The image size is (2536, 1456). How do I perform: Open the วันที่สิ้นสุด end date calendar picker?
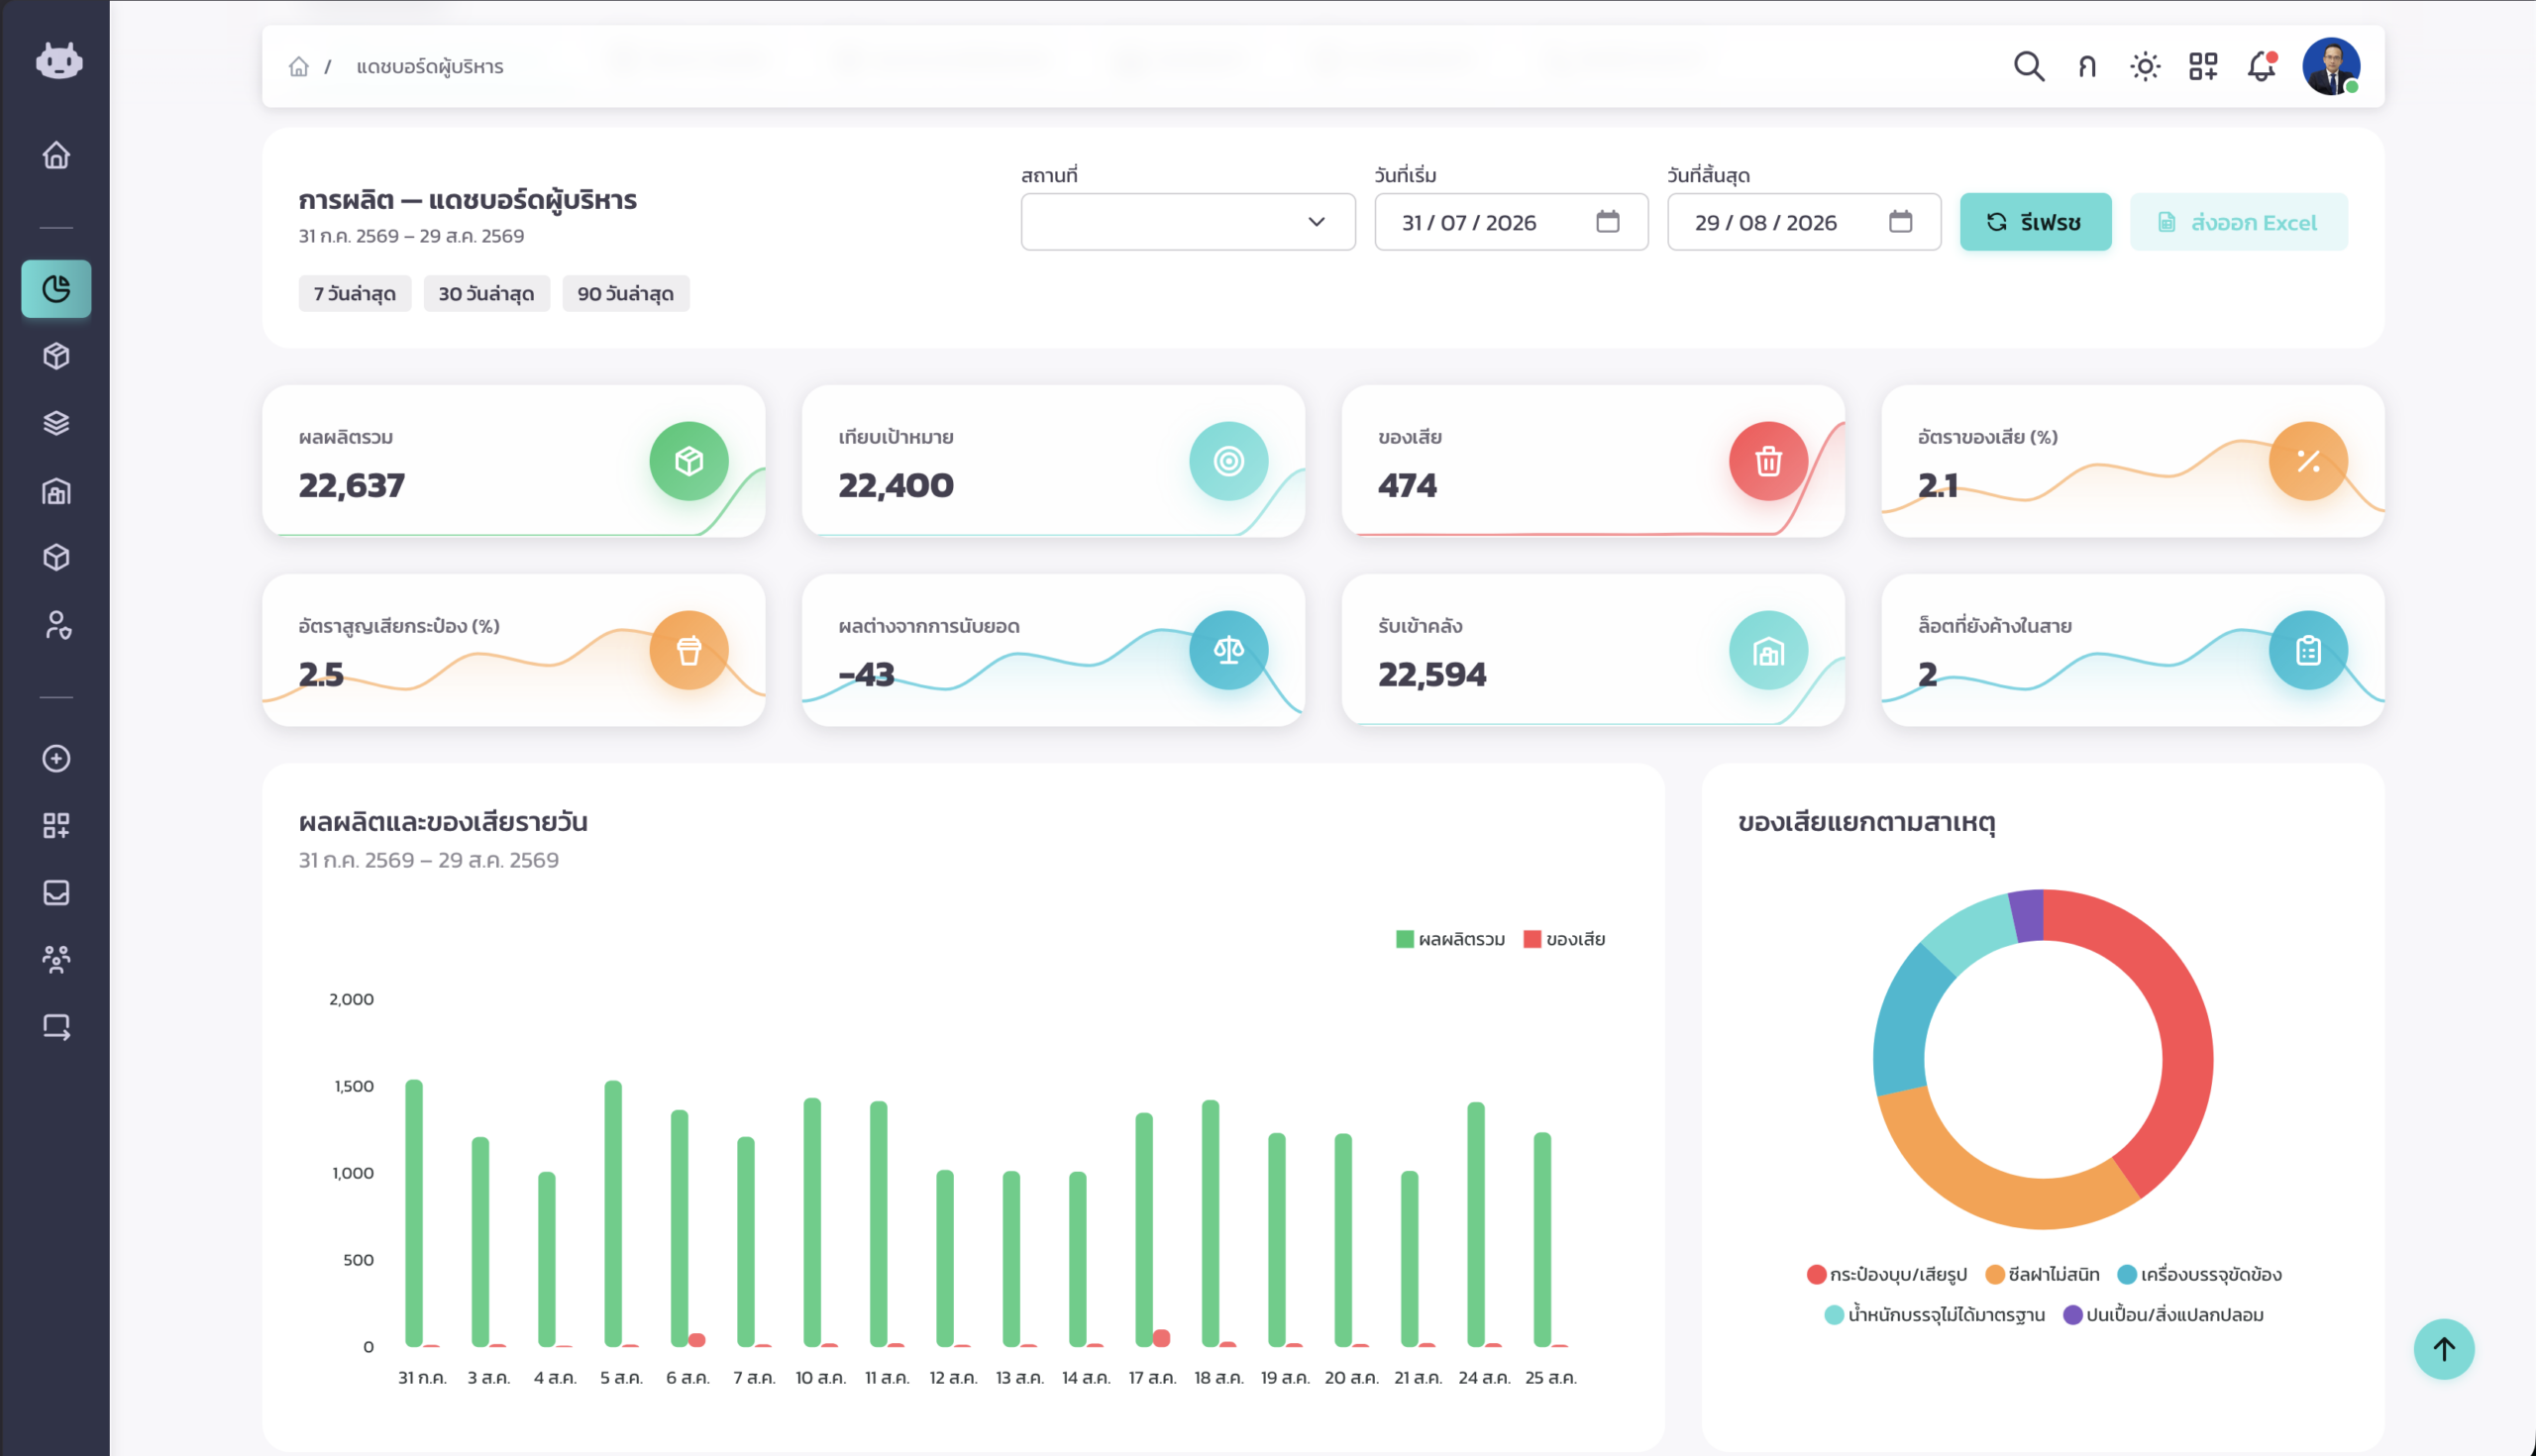point(1900,221)
